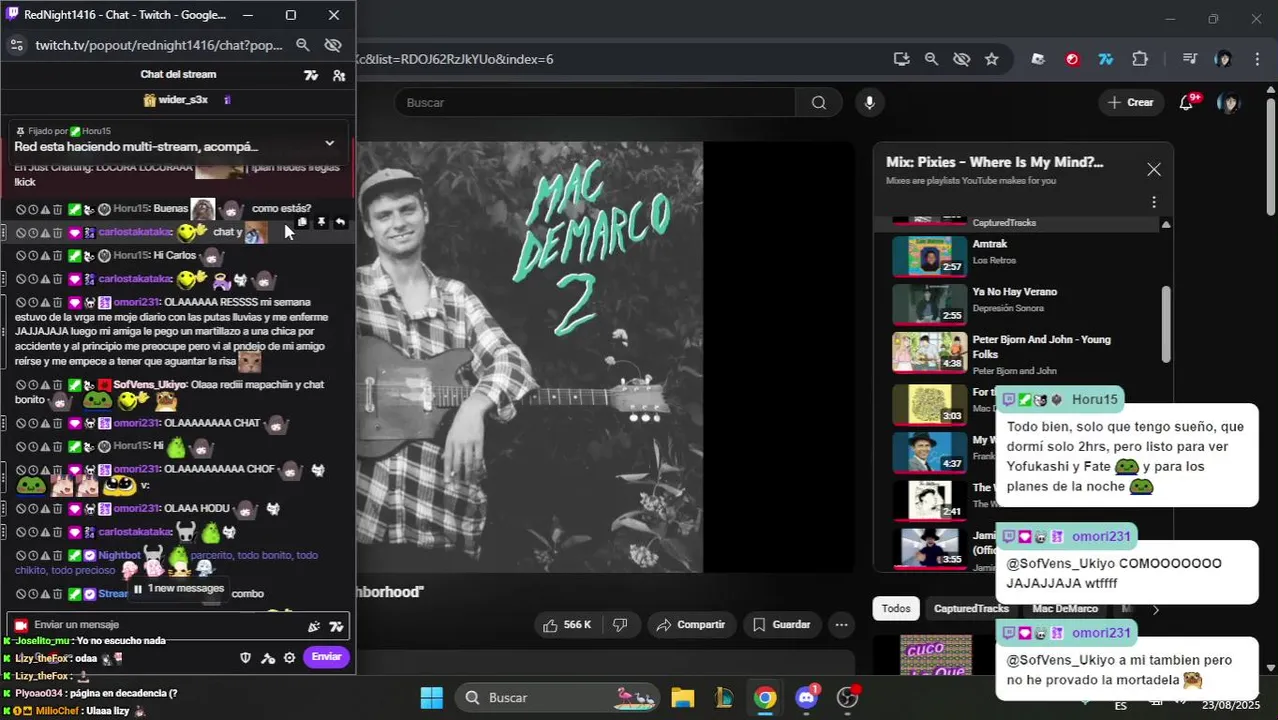This screenshot has height=720, width=1278.
Task: Warn SofVens_Ukiyo using the triangle icon
Action: pos(45,385)
